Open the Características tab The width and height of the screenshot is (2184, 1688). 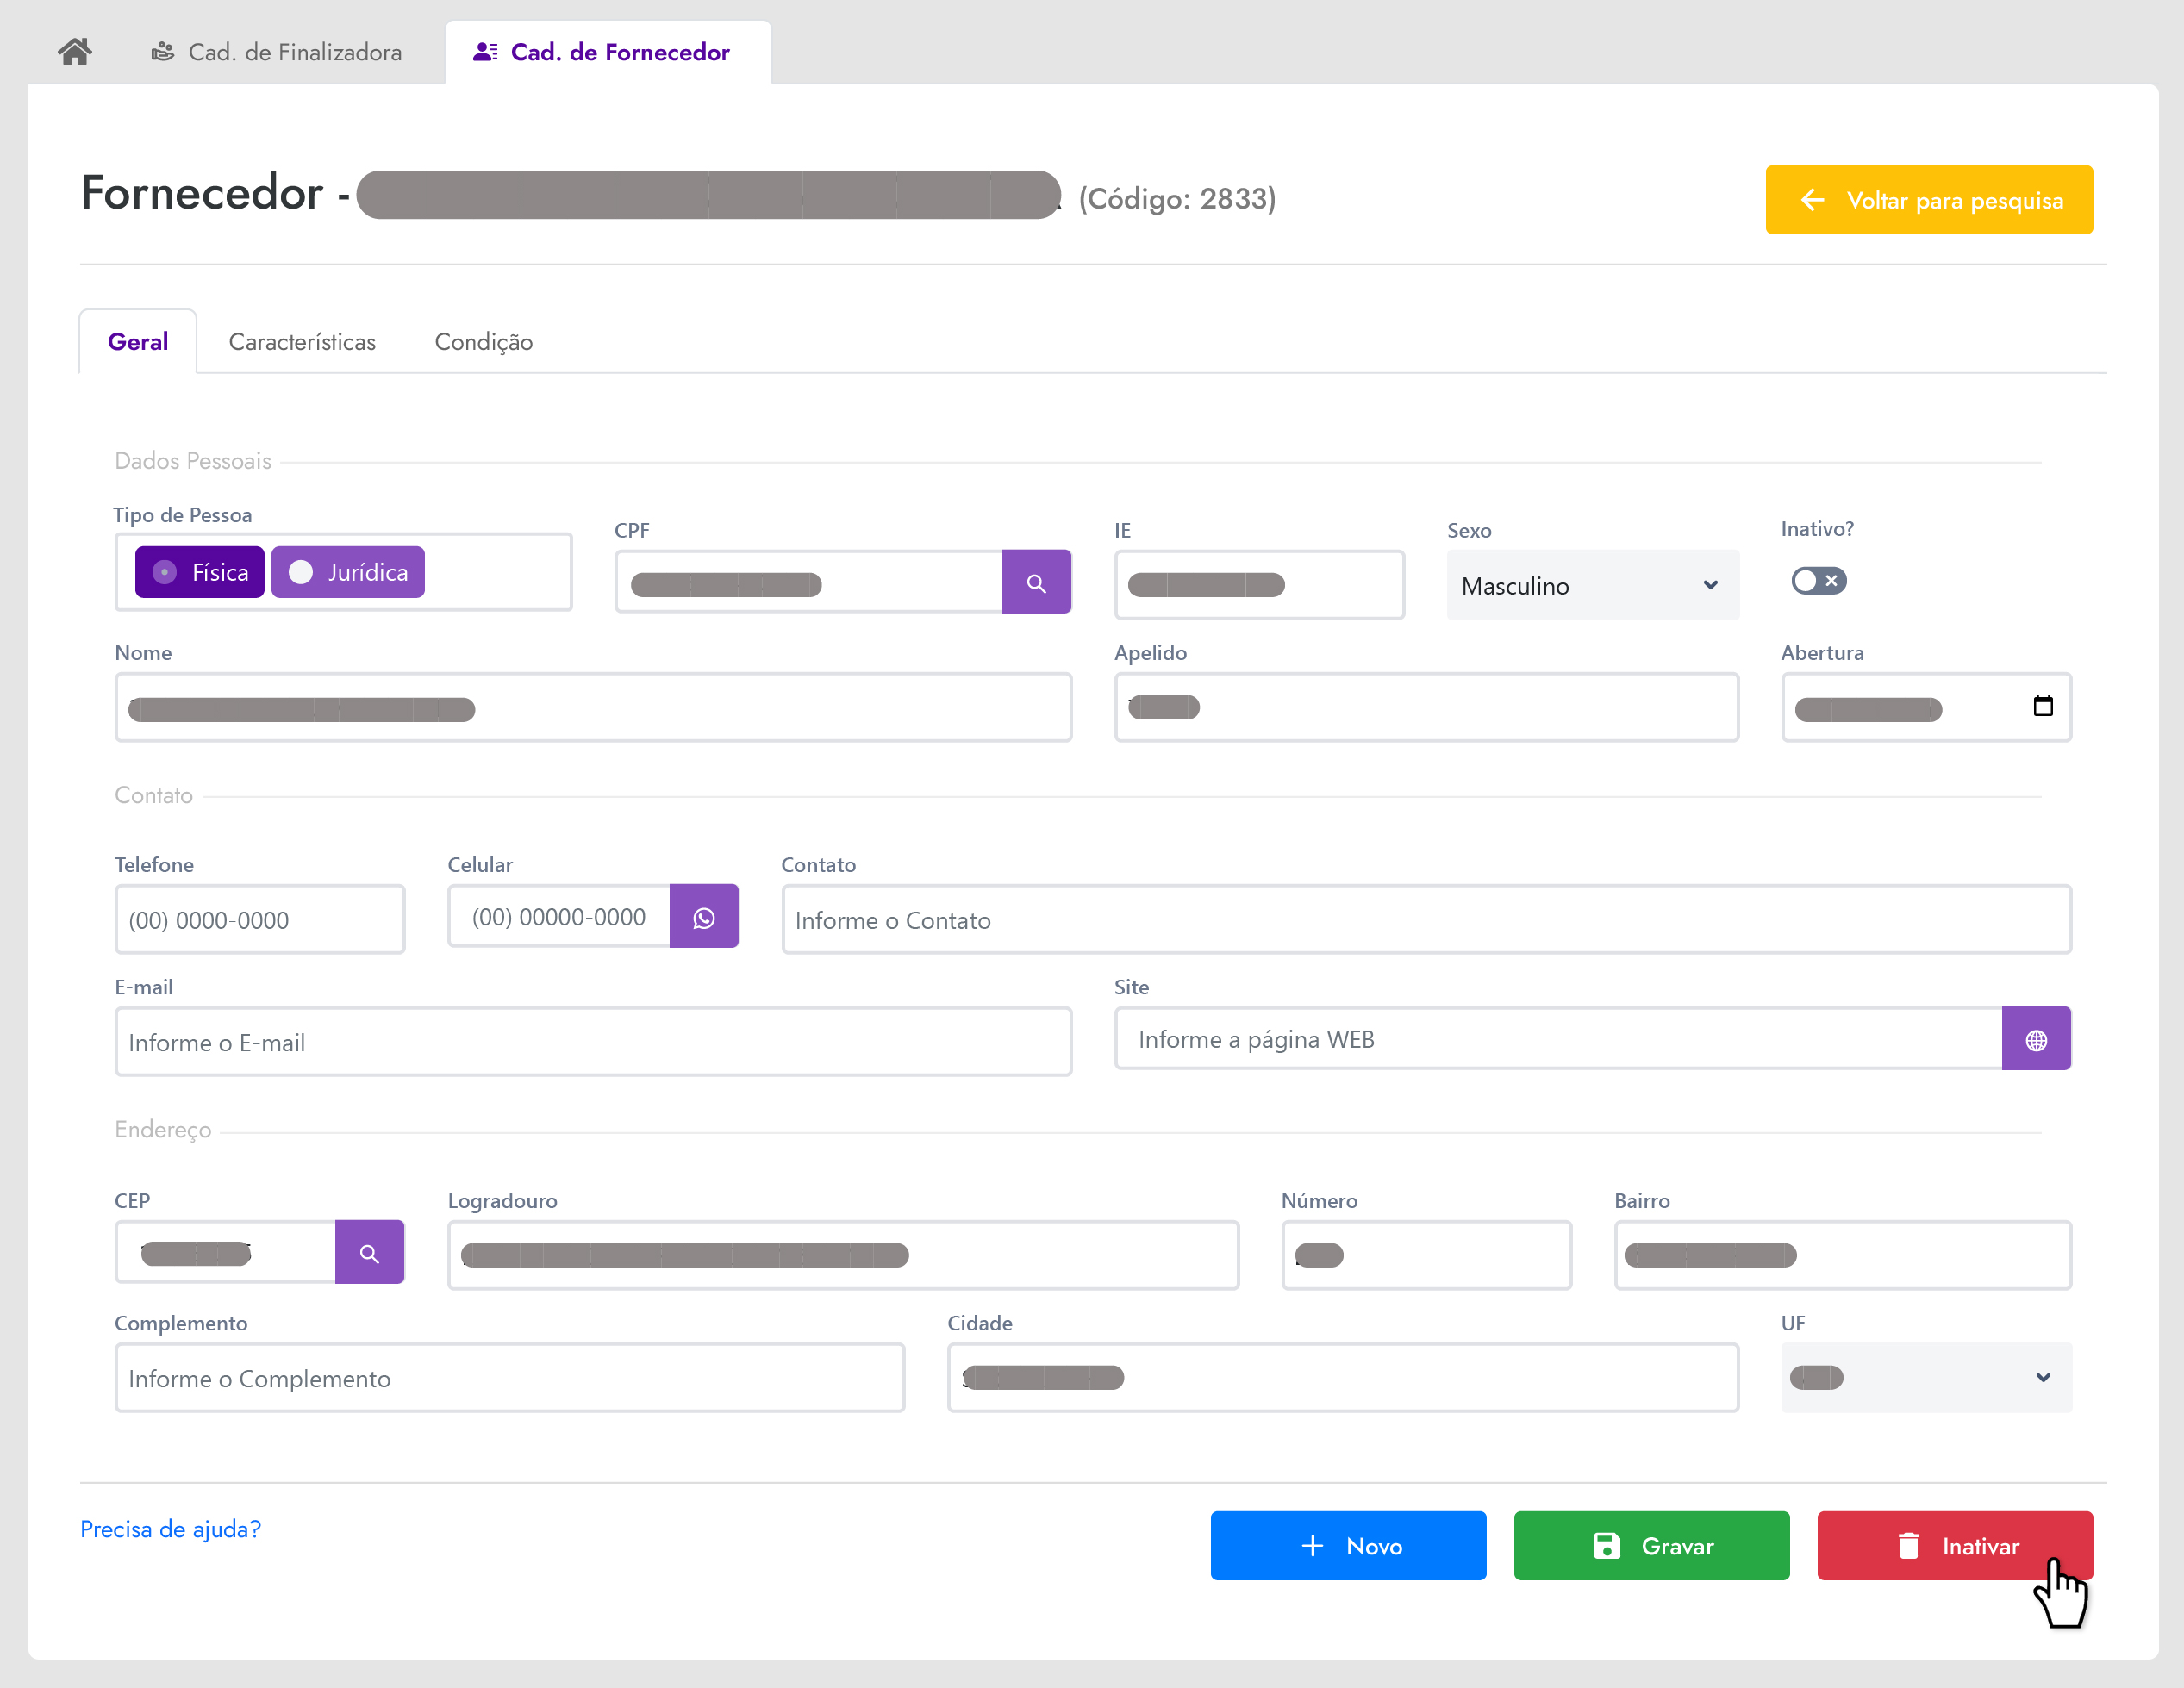pyautogui.click(x=302, y=342)
